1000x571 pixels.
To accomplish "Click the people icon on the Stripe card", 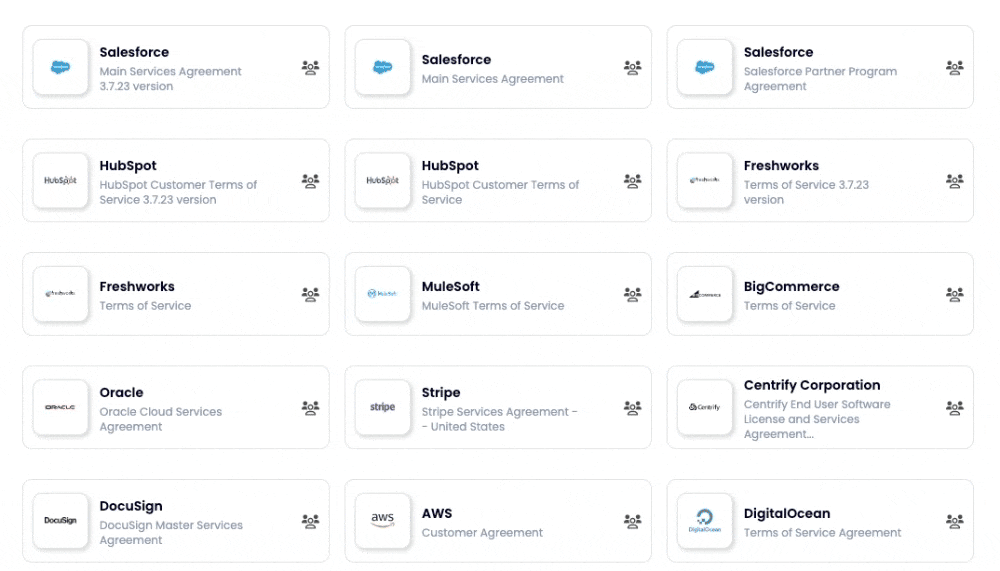I will [632, 408].
